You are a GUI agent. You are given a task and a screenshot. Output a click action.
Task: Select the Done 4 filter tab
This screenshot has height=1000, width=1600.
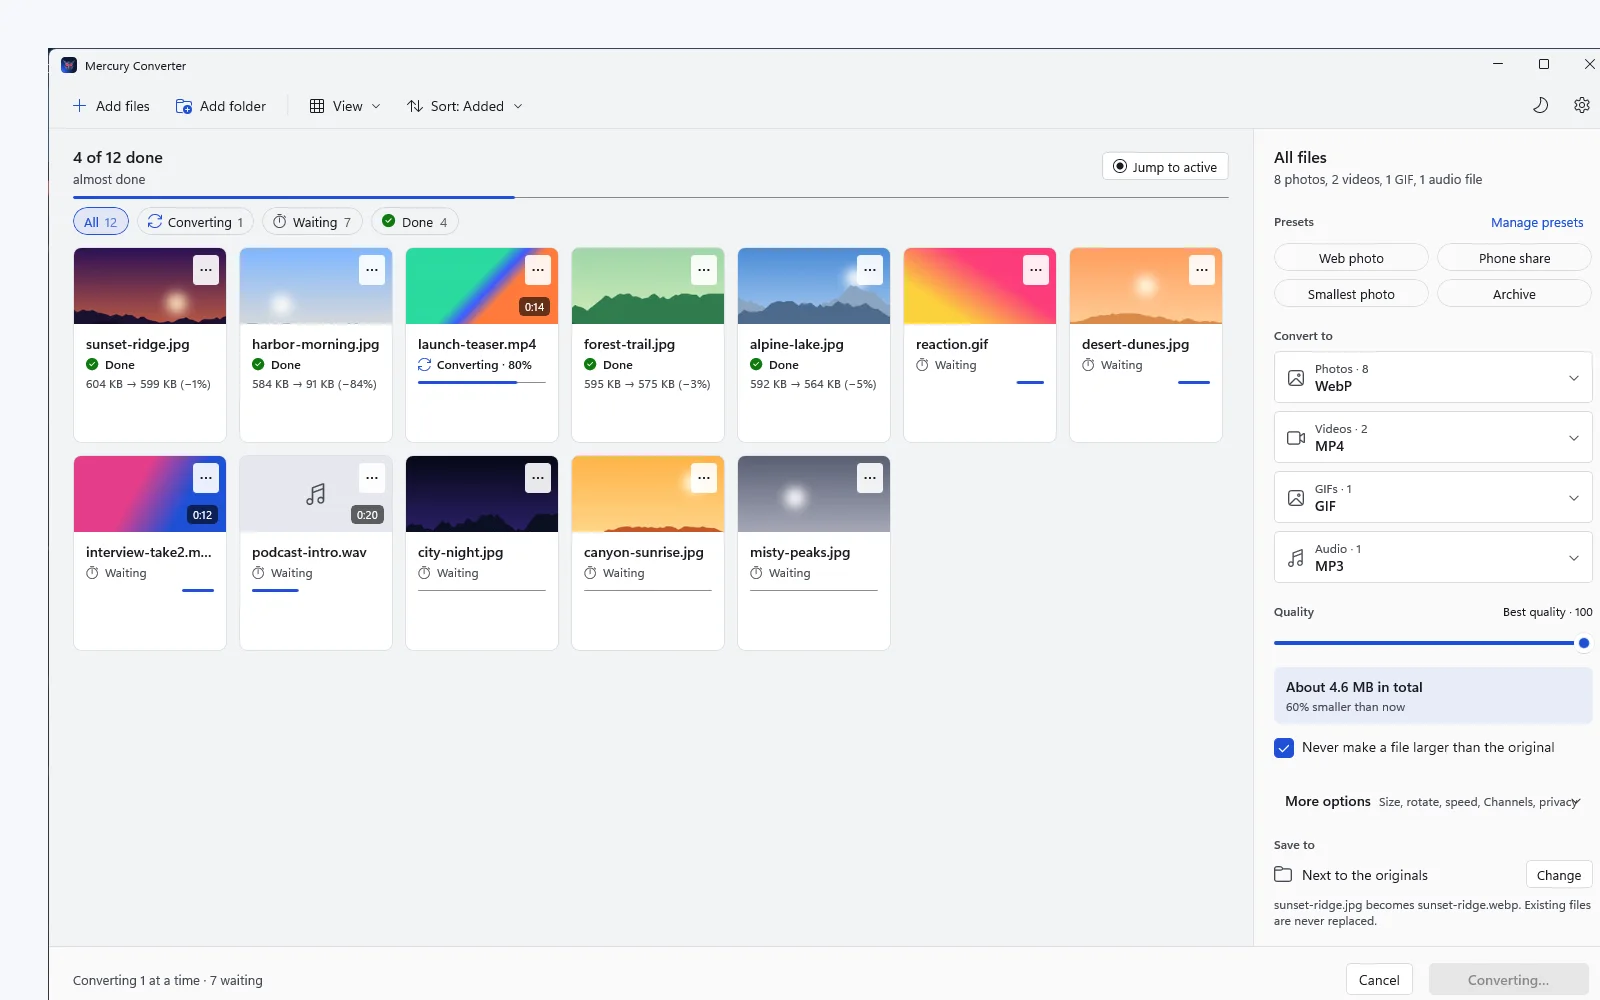coord(415,222)
